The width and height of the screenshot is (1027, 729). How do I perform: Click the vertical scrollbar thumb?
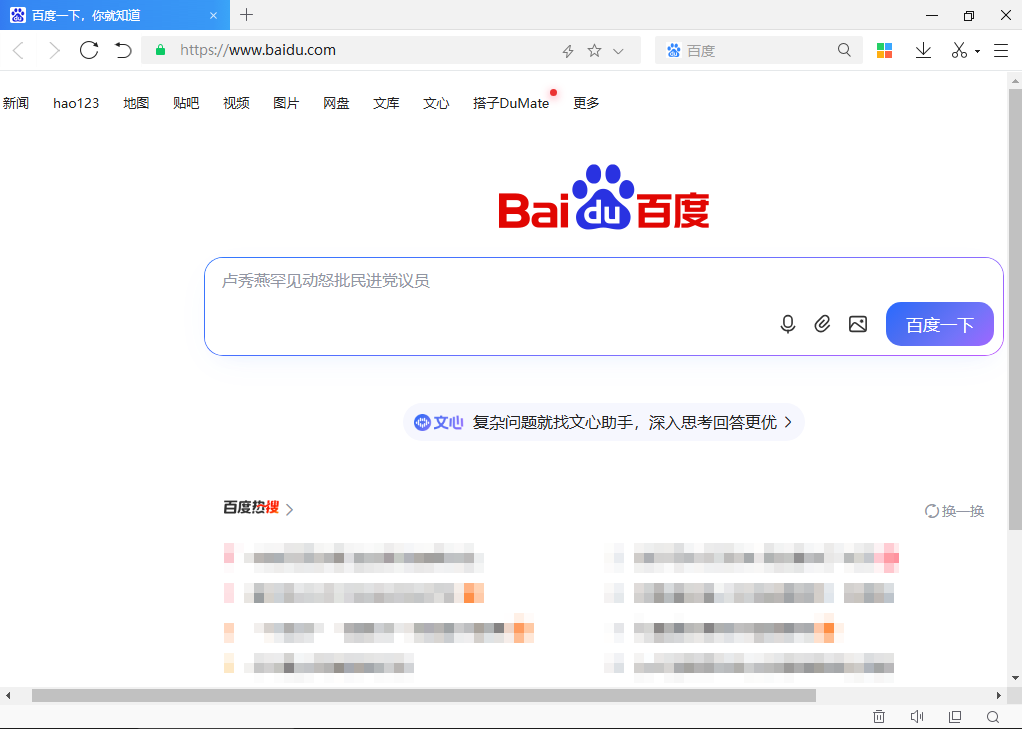1015,309
